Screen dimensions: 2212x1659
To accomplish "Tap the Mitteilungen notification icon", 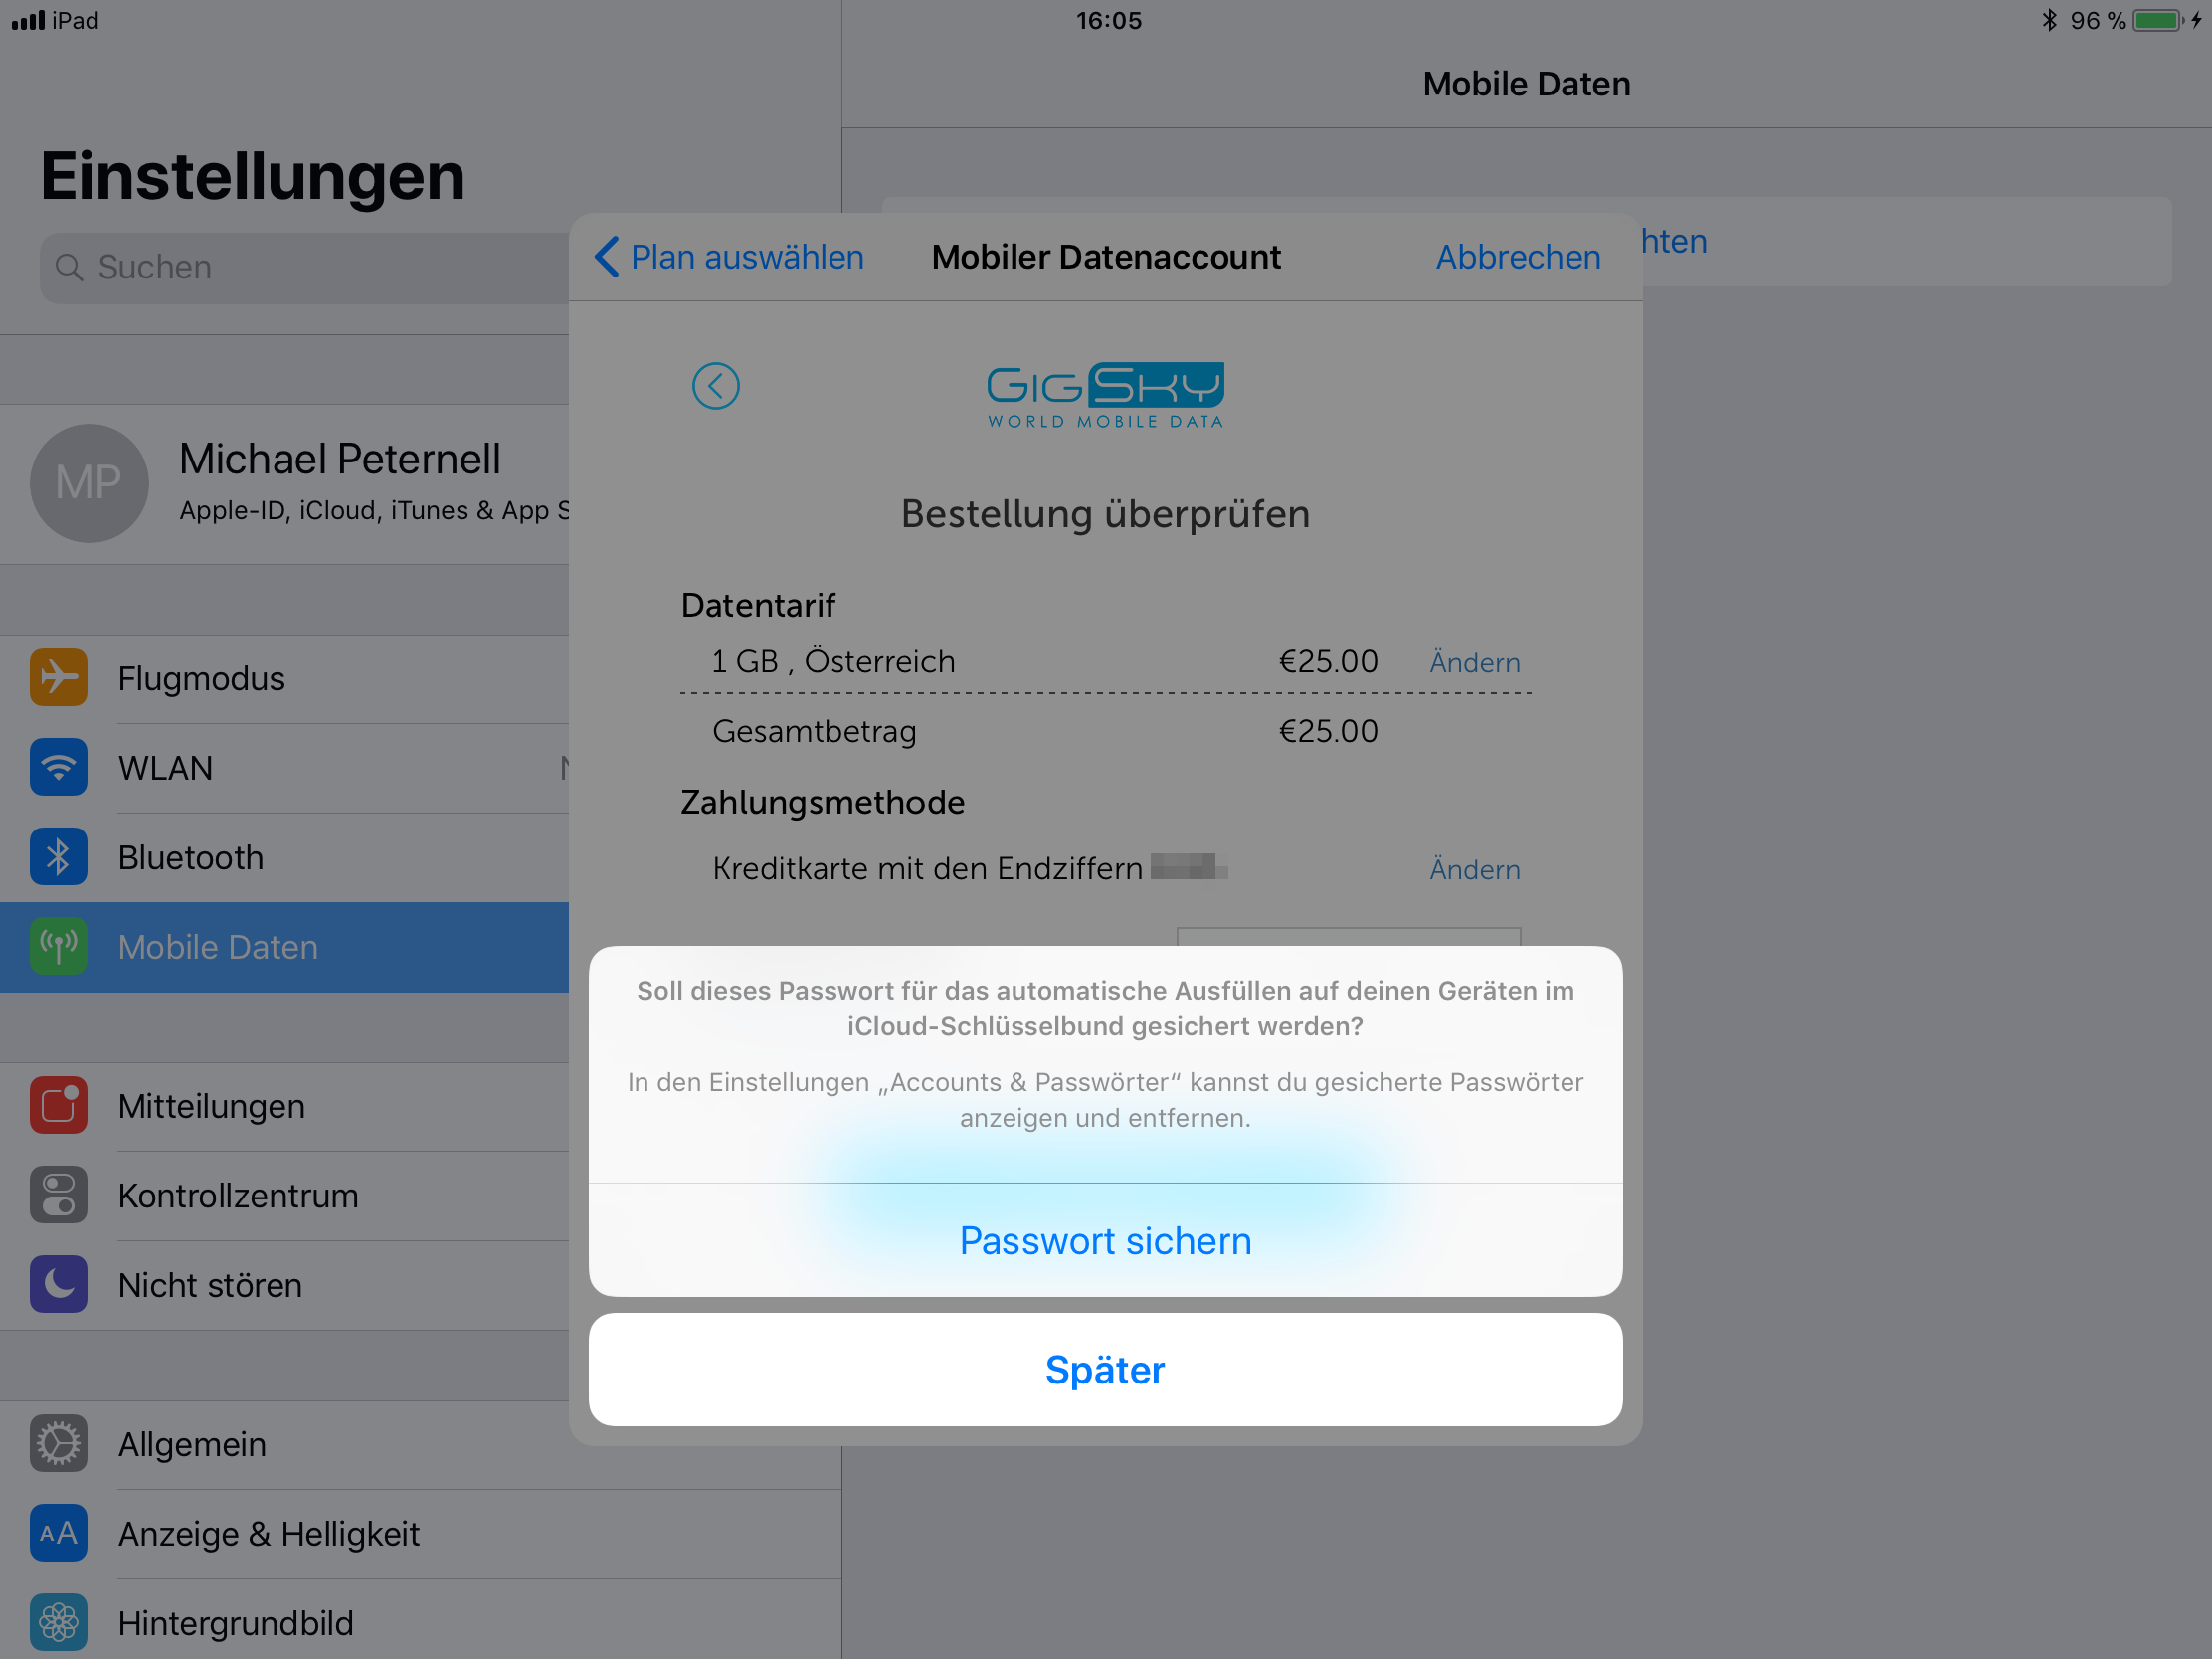I will coord(58,1105).
